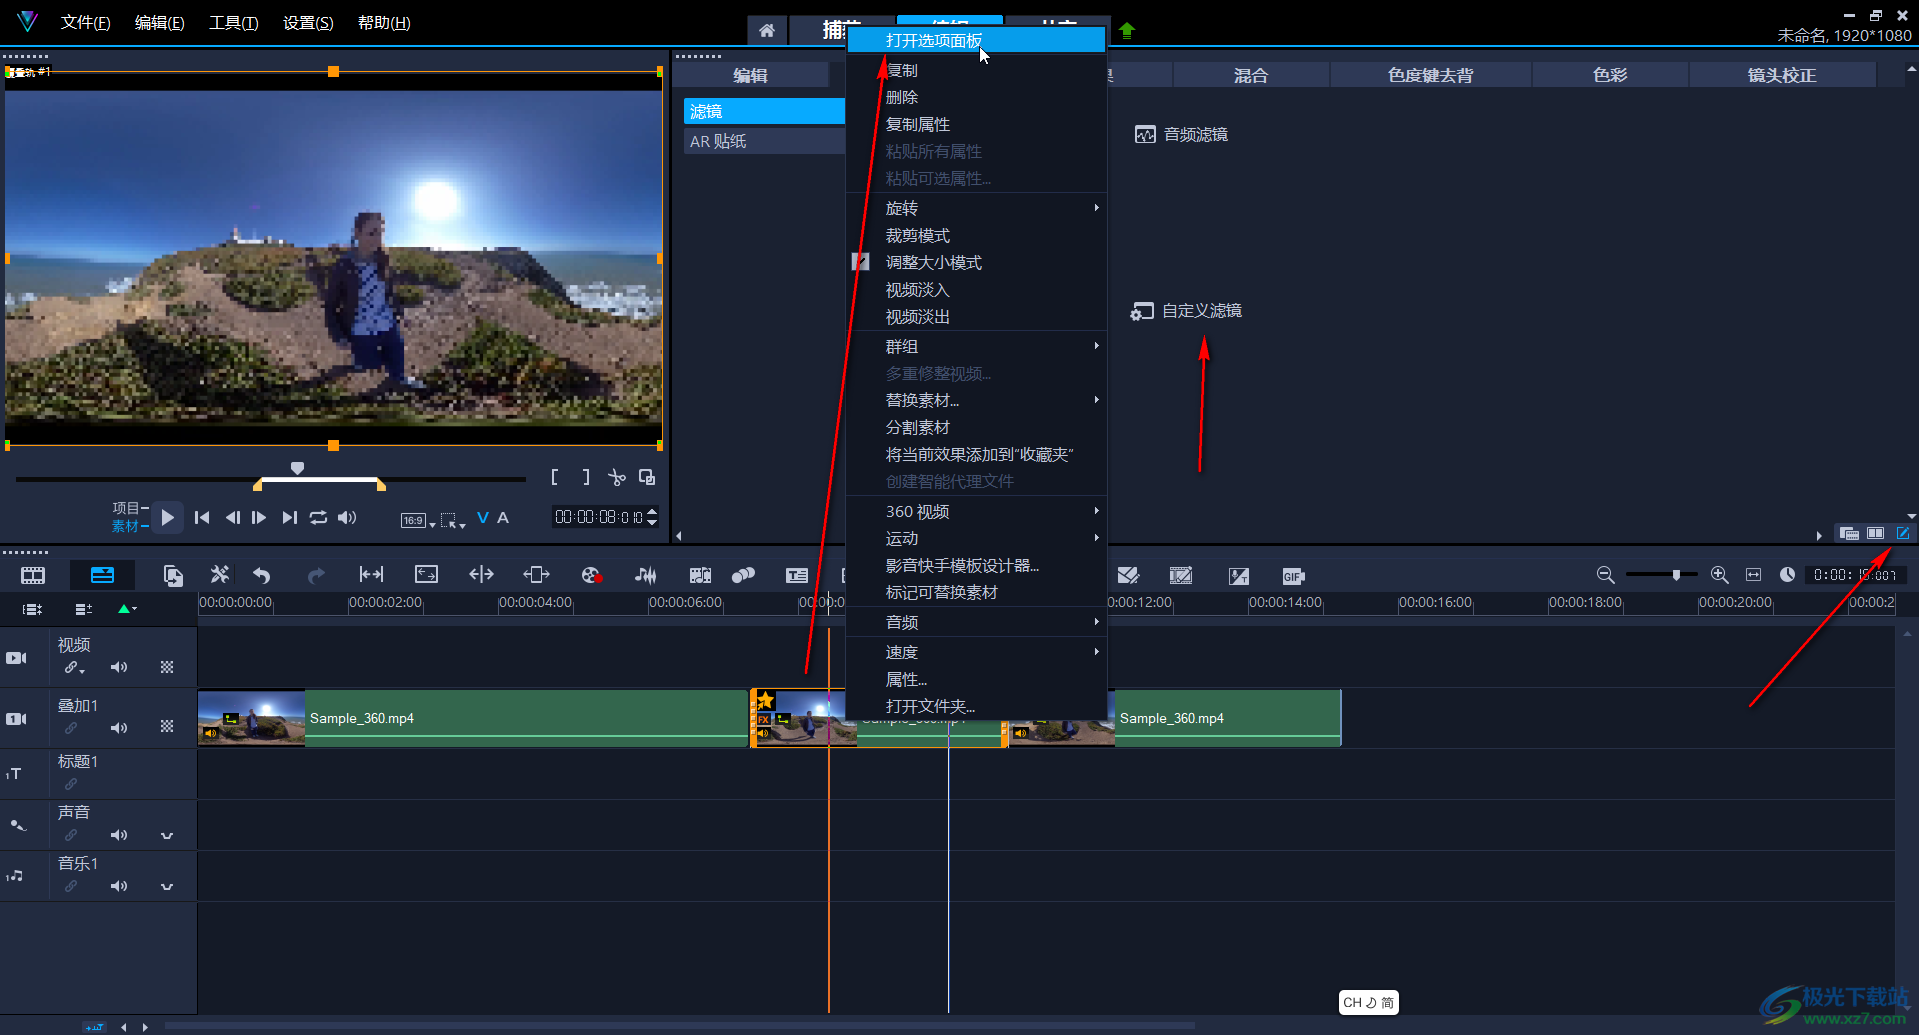
Task: Undo the last action
Action: pos(262,575)
